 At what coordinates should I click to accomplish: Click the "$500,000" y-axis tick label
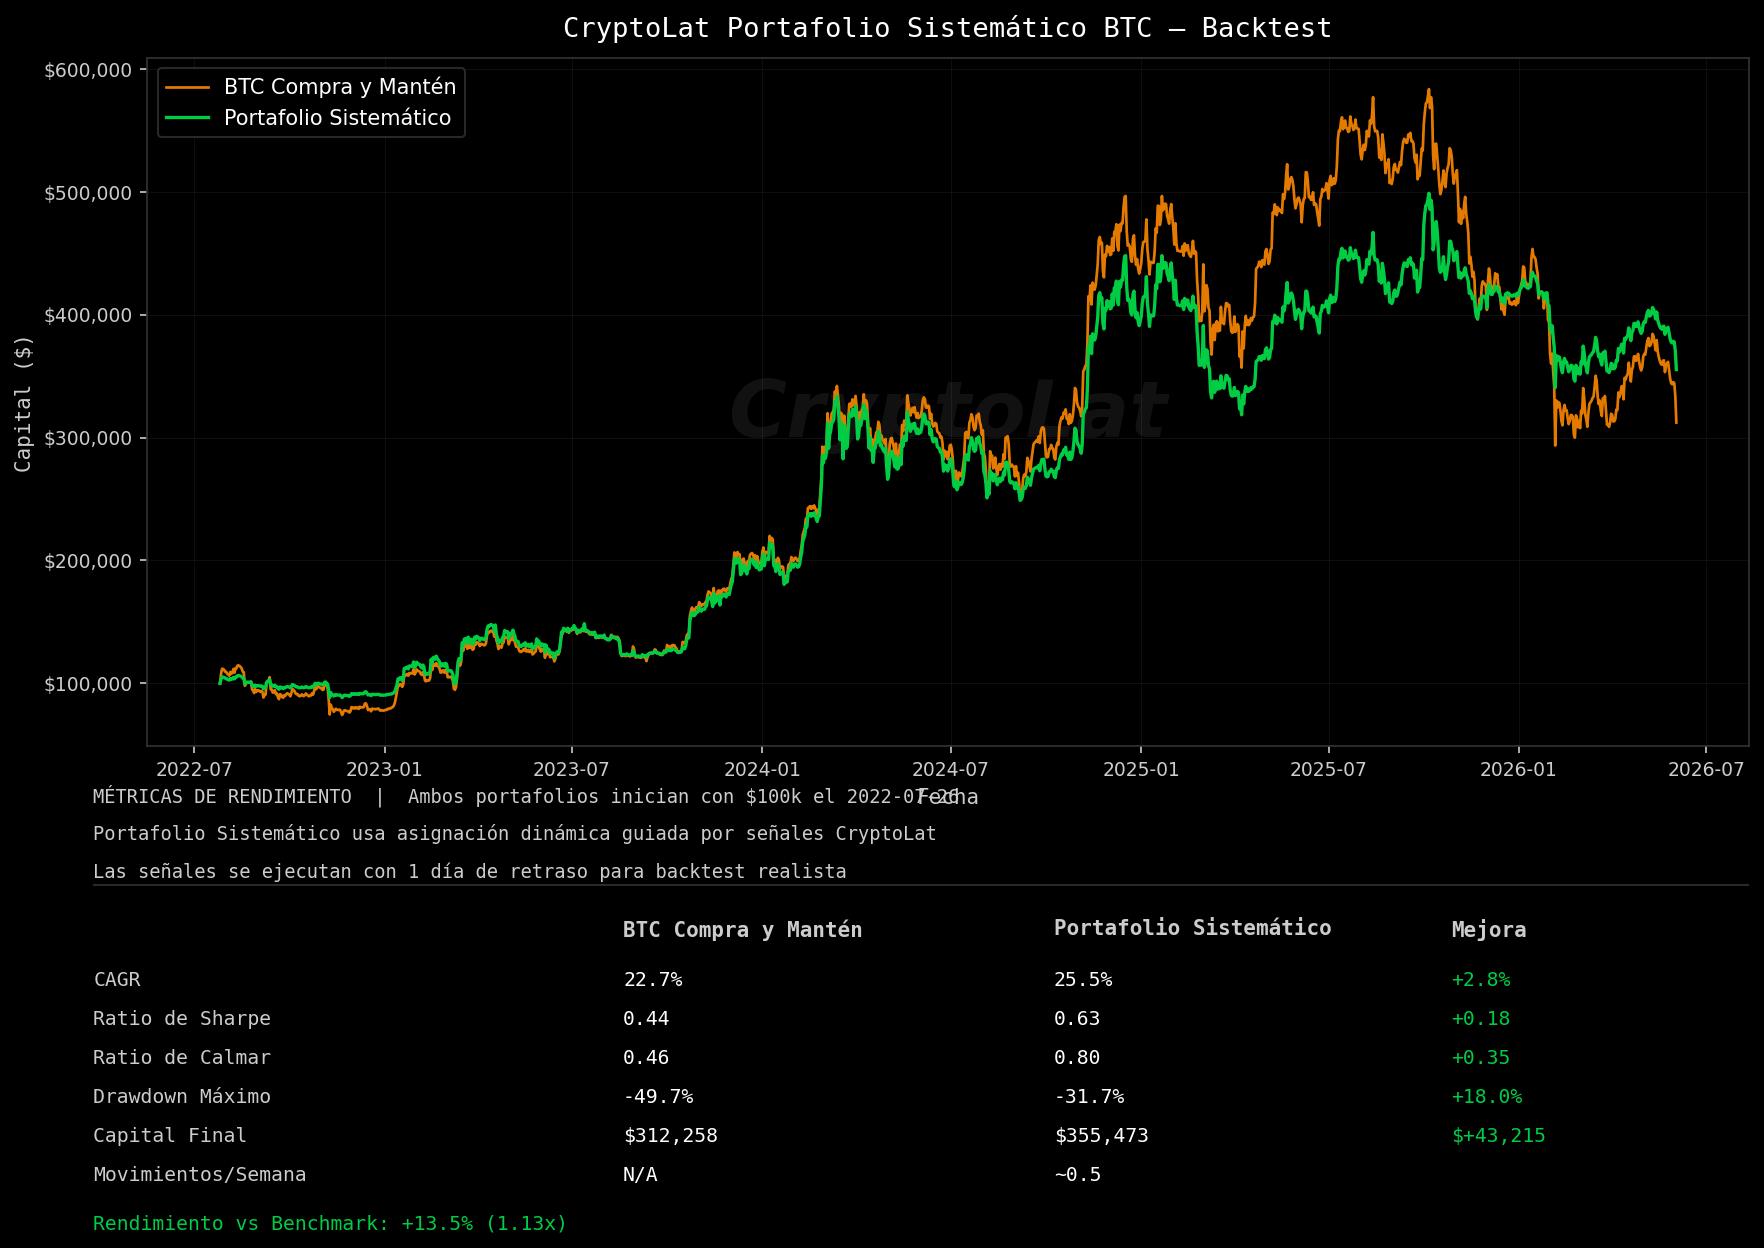click(88, 193)
